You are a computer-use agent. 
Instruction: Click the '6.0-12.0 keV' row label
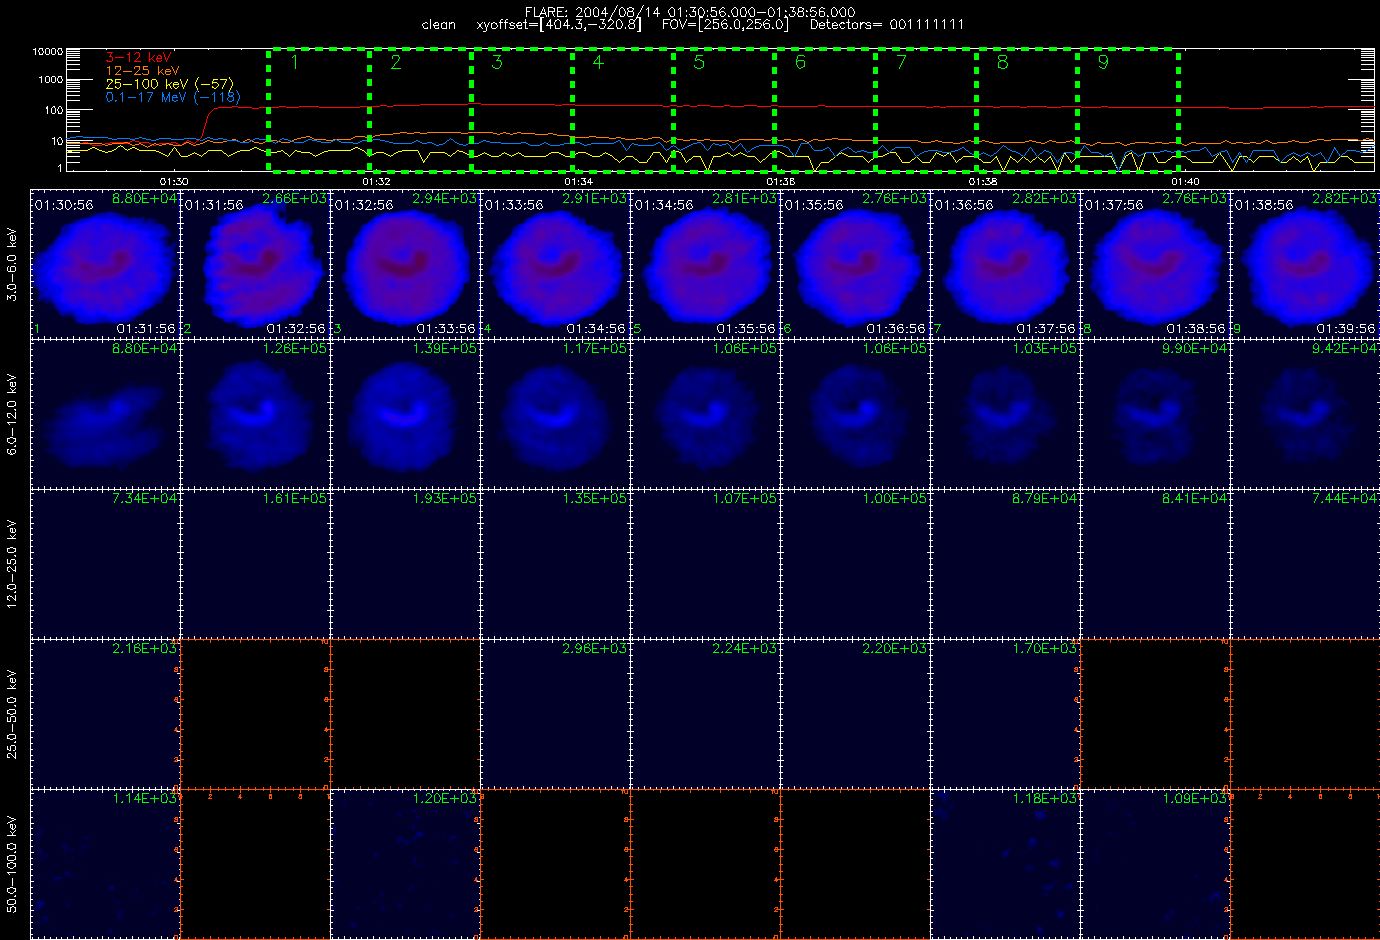pos(12,415)
